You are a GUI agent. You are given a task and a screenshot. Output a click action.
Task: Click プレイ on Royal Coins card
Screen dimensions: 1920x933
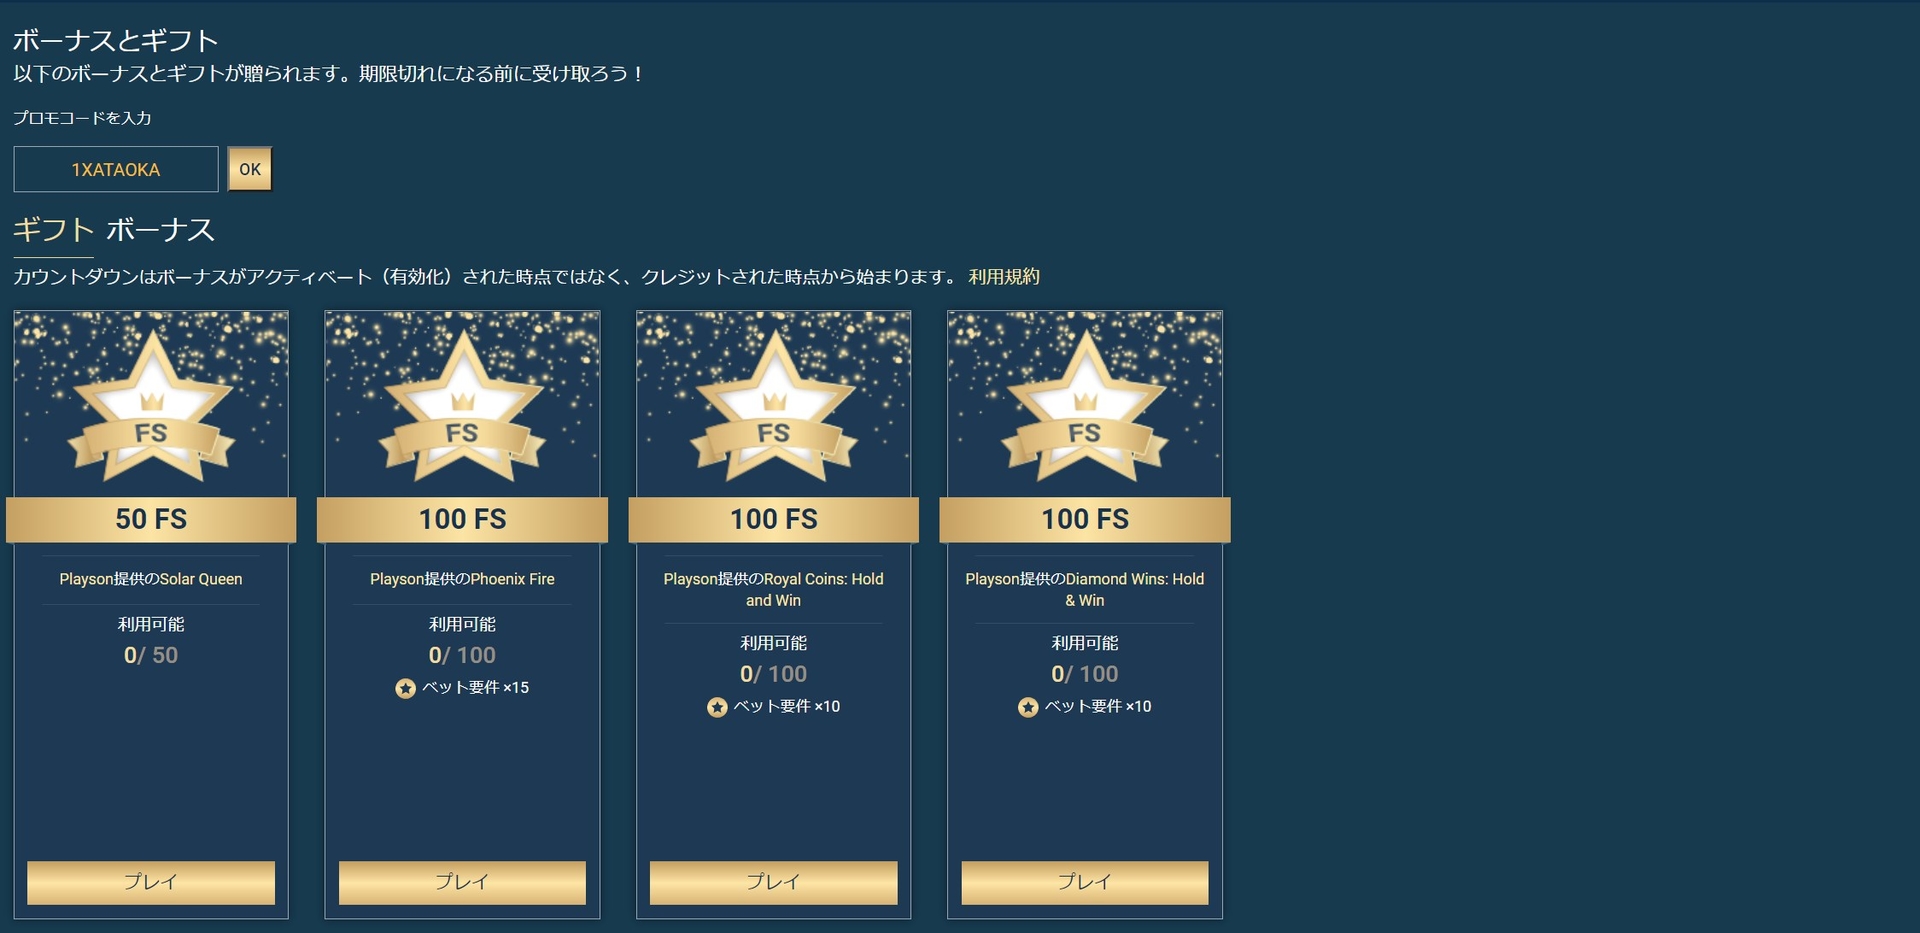774,882
